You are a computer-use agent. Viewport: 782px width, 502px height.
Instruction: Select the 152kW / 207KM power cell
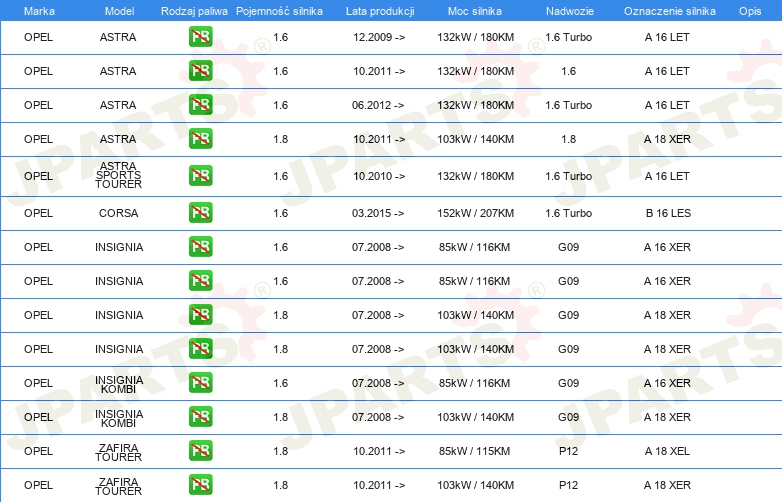pyautogui.click(x=475, y=213)
